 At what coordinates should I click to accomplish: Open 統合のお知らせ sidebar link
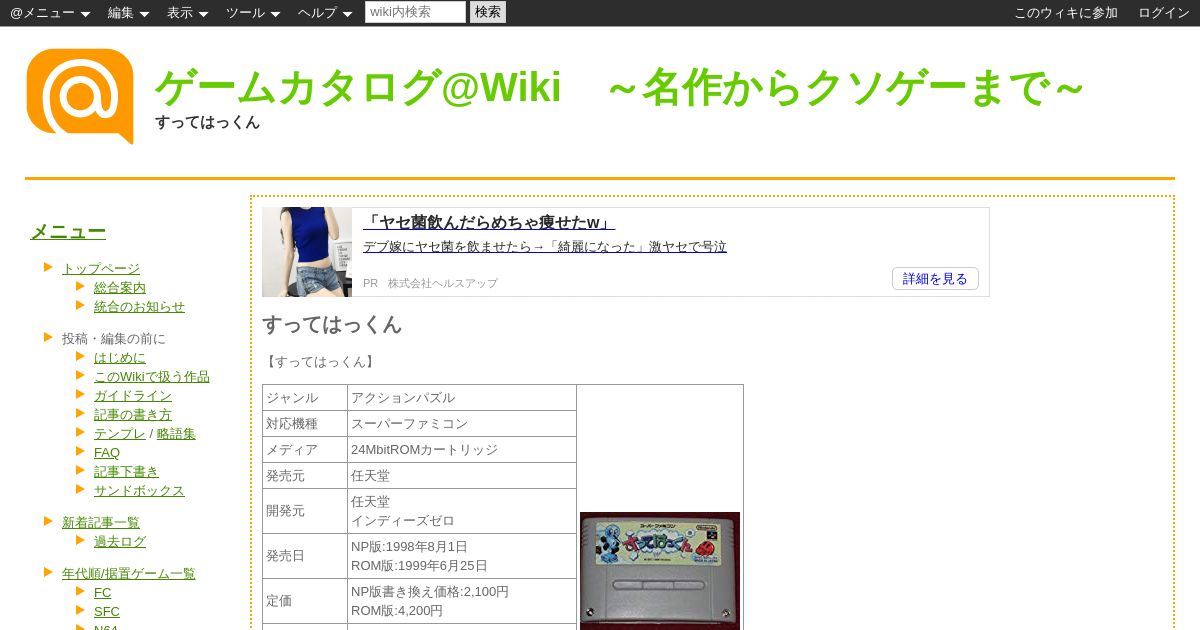point(139,306)
